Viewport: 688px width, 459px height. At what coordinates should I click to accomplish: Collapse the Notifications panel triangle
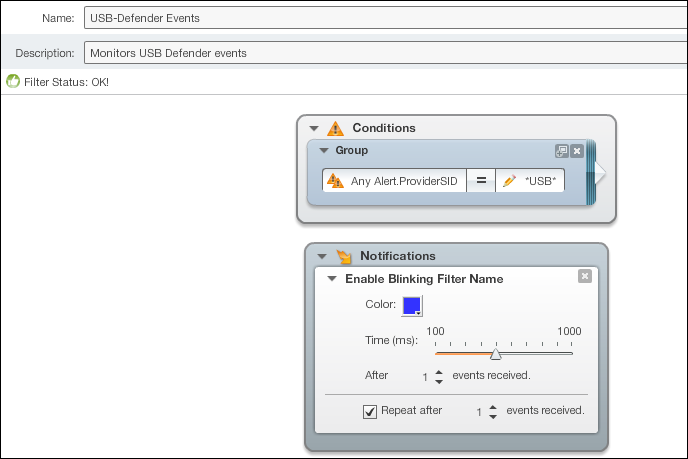pos(322,256)
